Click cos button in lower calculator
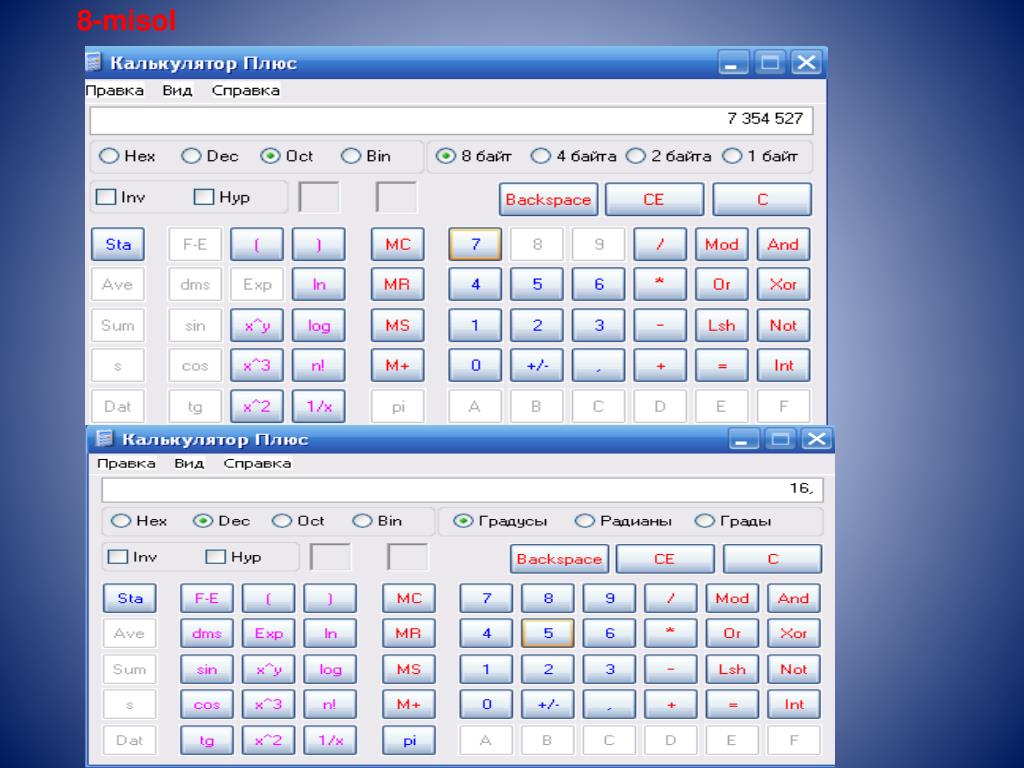This screenshot has height=768, width=1024. click(x=206, y=705)
